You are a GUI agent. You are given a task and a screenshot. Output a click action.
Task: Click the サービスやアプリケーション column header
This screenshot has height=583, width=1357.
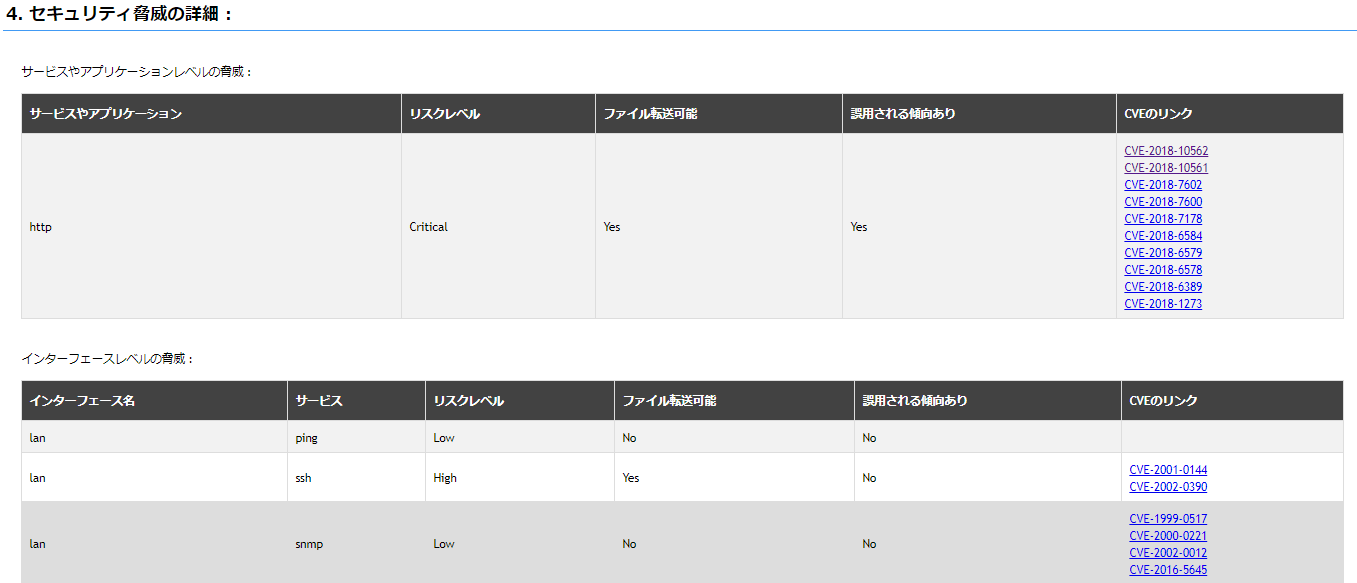click(106, 114)
